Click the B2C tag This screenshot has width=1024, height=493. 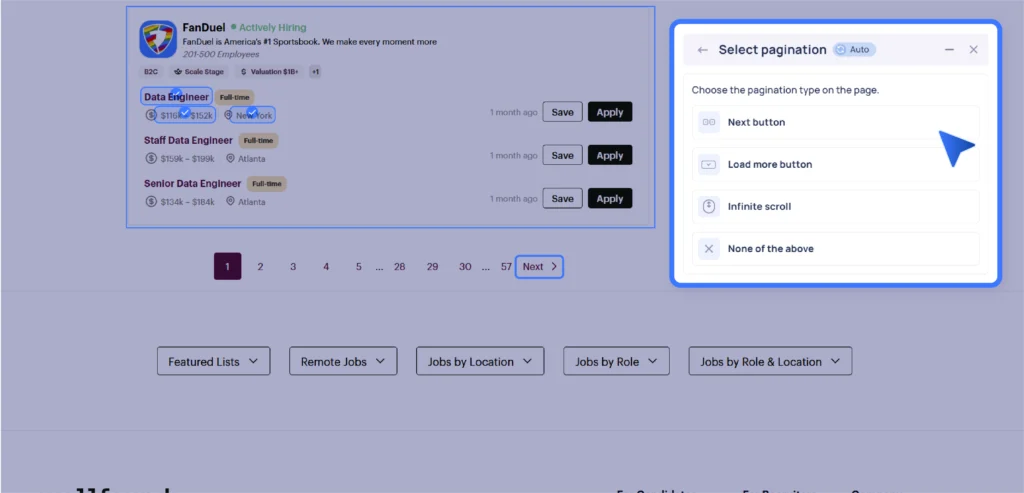151,72
